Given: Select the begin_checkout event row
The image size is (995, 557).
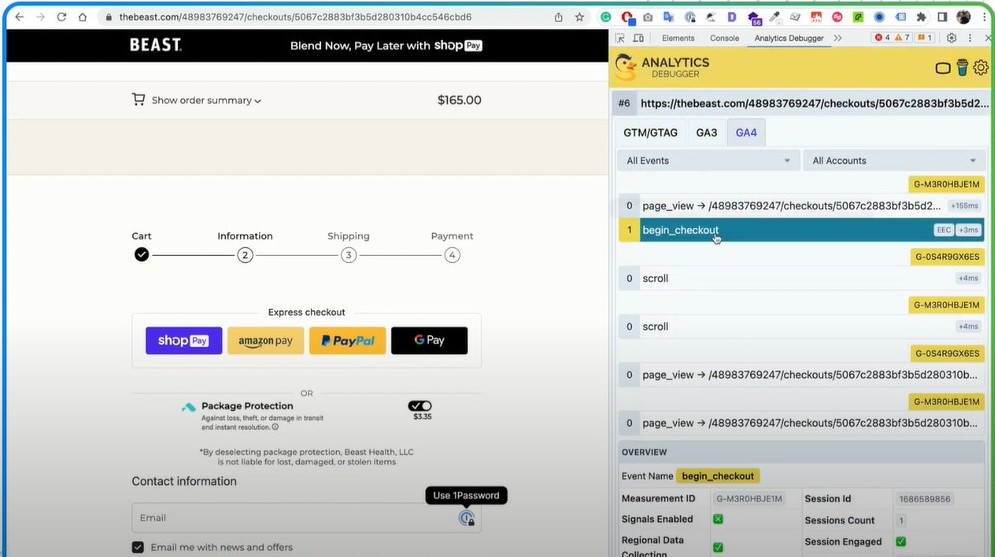Looking at the screenshot, I should point(801,230).
